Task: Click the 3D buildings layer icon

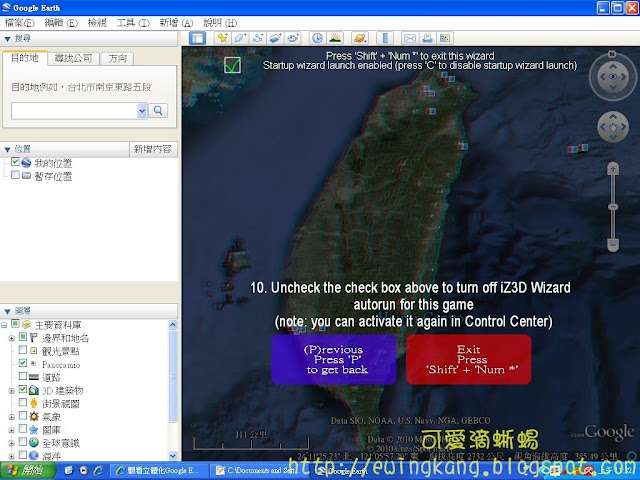Action: click(34, 391)
